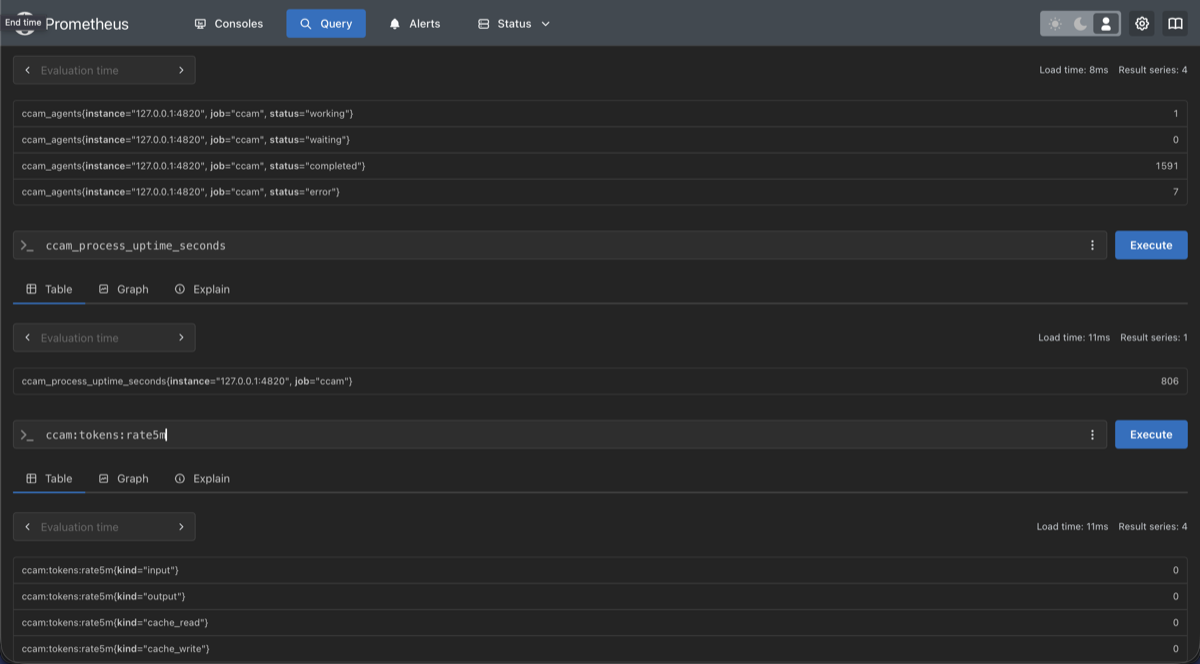Open the Alerts page
Image resolution: width=1200 pixels, height=664 pixels.
[414, 24]
